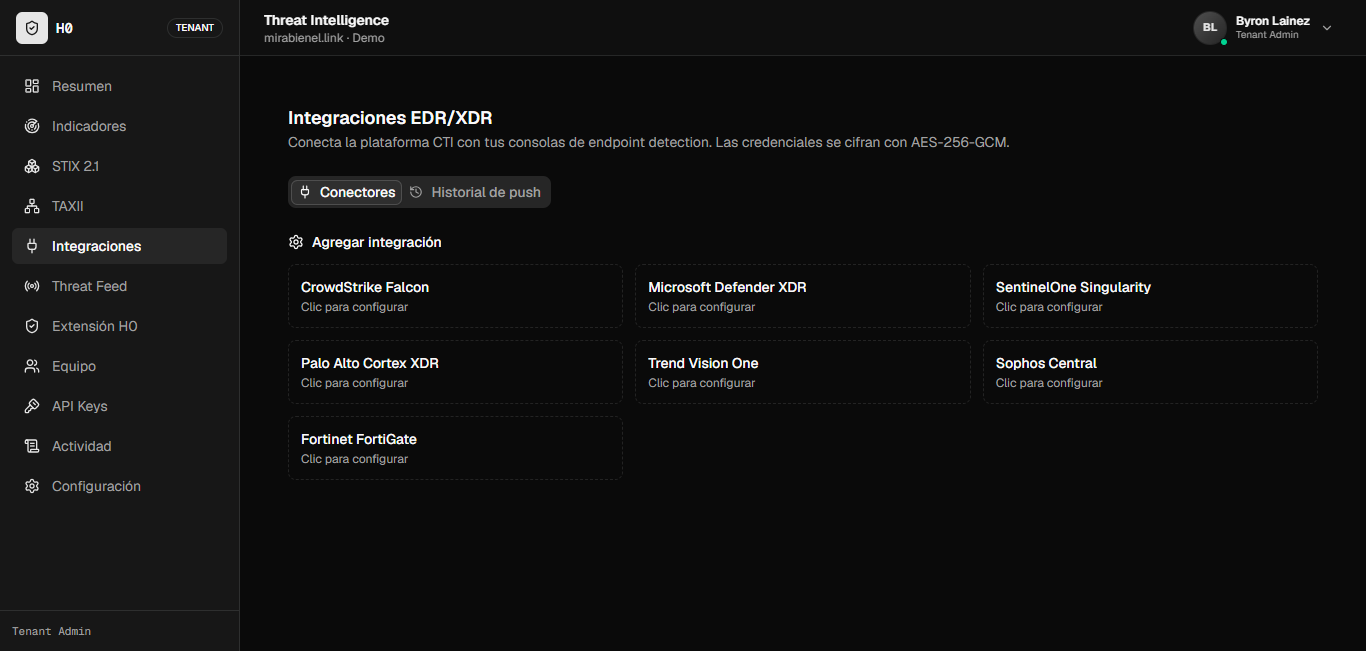Open Threat Feed page

119,286
